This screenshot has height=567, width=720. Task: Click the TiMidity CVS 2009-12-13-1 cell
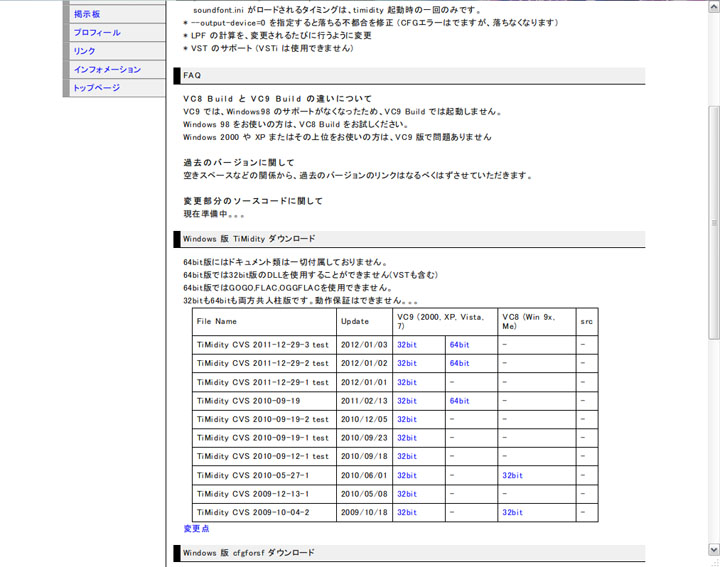pos(264,494)
